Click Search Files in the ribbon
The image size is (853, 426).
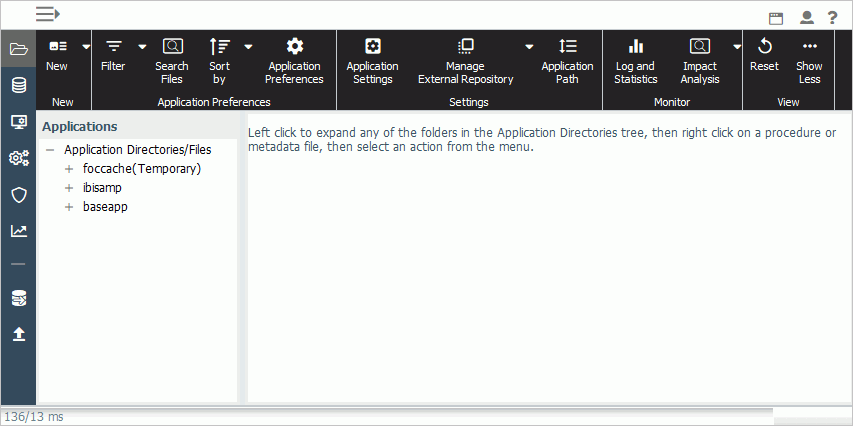click(x=172, y=61)
